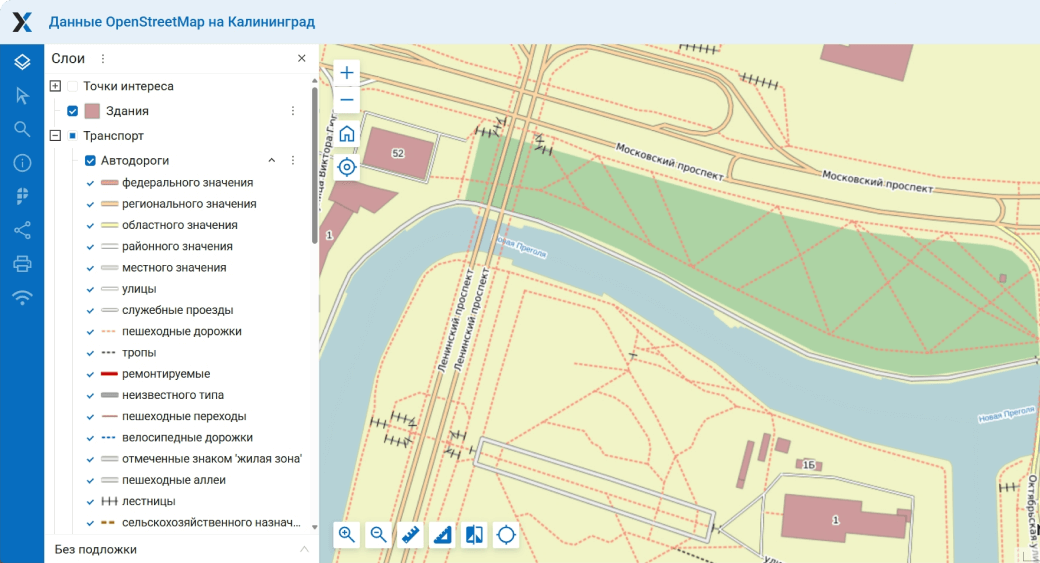Select the ruler distance measurement tool
1040x563 pixels.
pos(410,535)
